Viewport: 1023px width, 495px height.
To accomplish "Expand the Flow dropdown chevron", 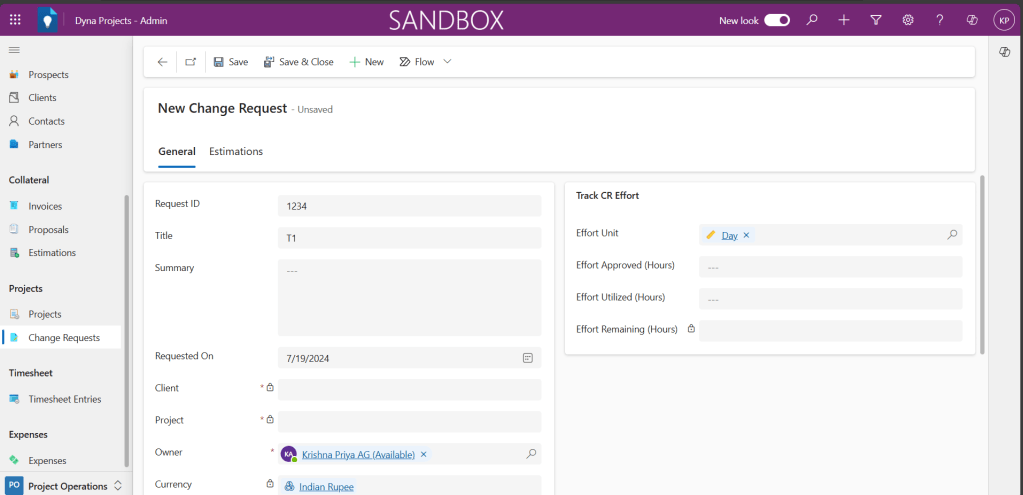I will pos(447,62).
